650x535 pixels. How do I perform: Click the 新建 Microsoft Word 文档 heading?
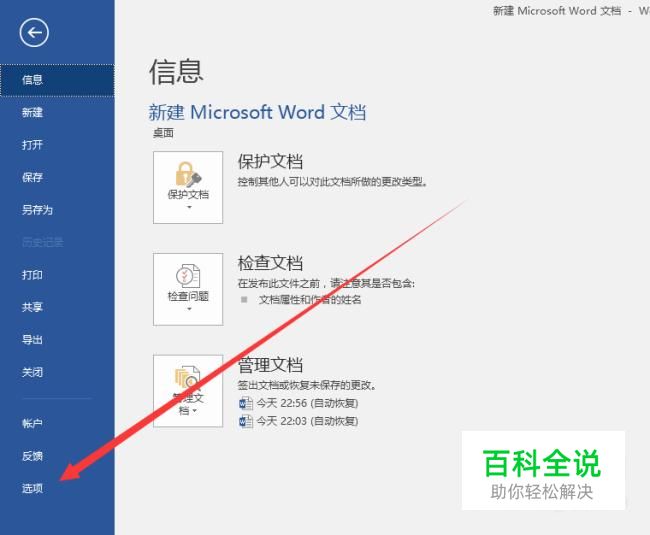257,112
